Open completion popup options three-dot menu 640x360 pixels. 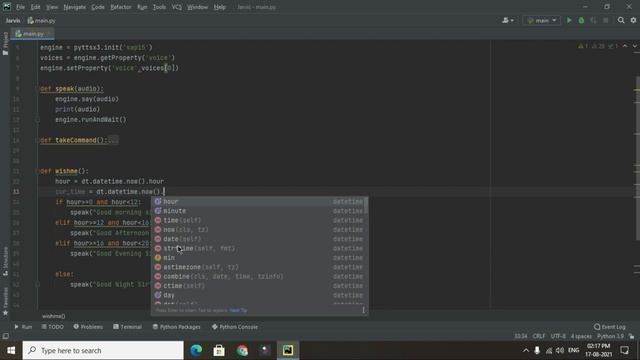(x=363, y=310)
